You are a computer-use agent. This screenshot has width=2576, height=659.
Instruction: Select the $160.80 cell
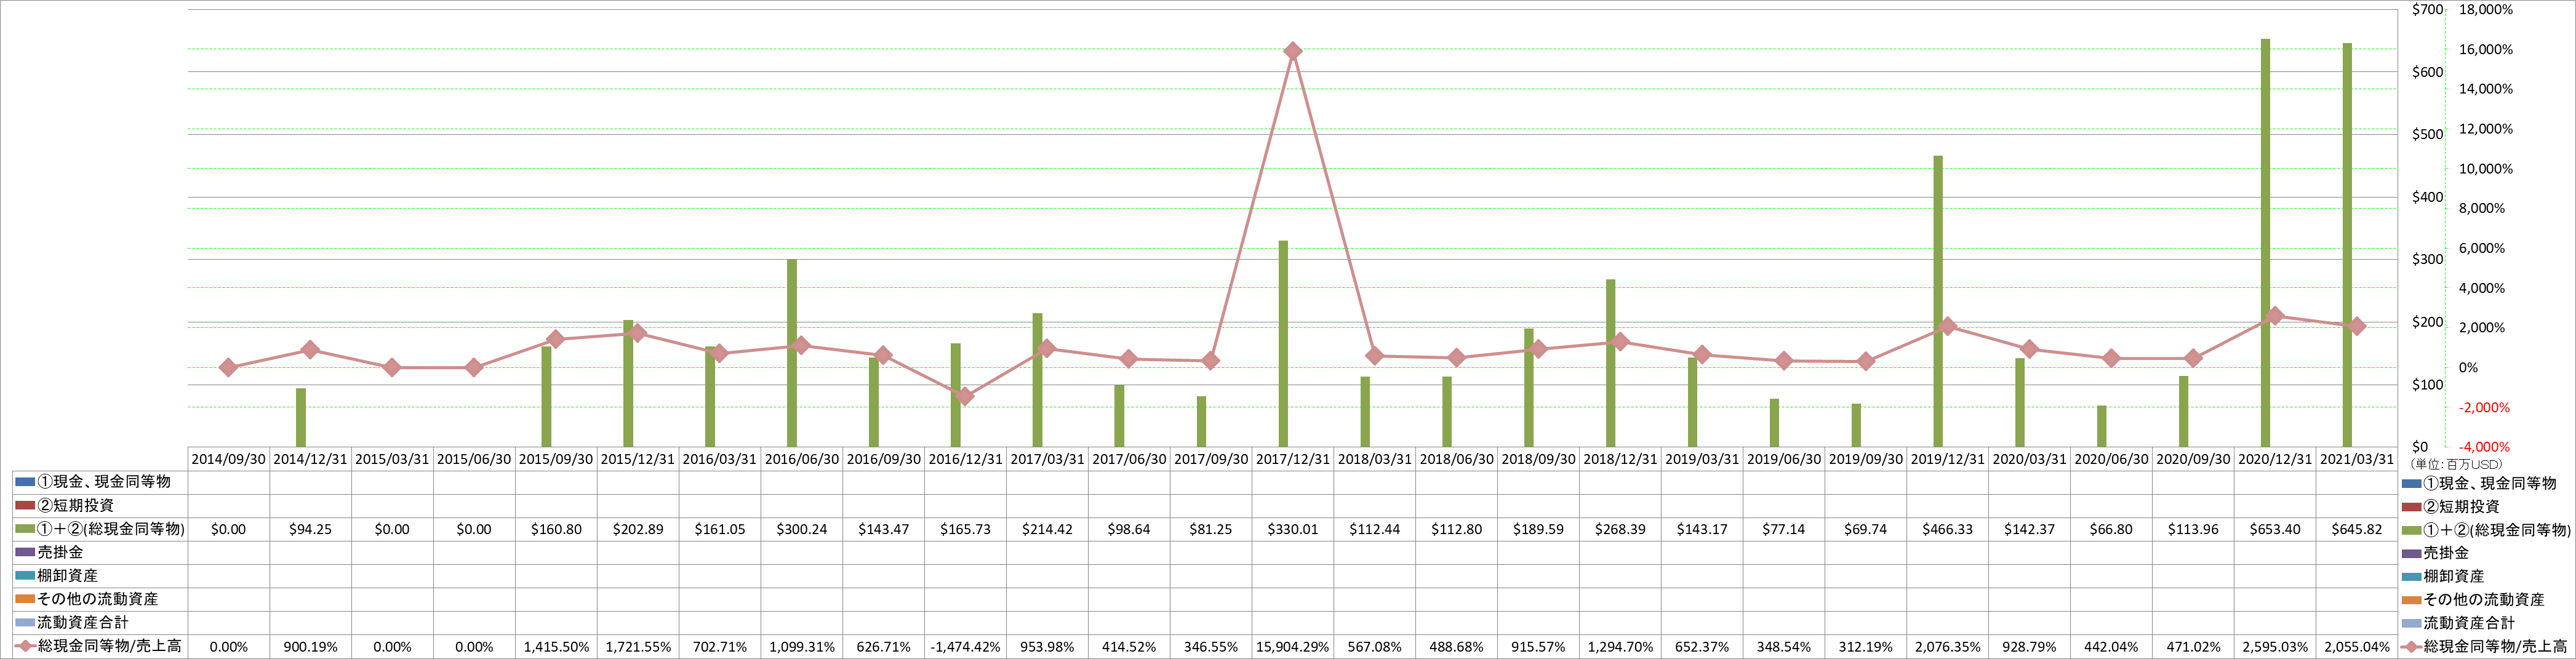point(556,529)
